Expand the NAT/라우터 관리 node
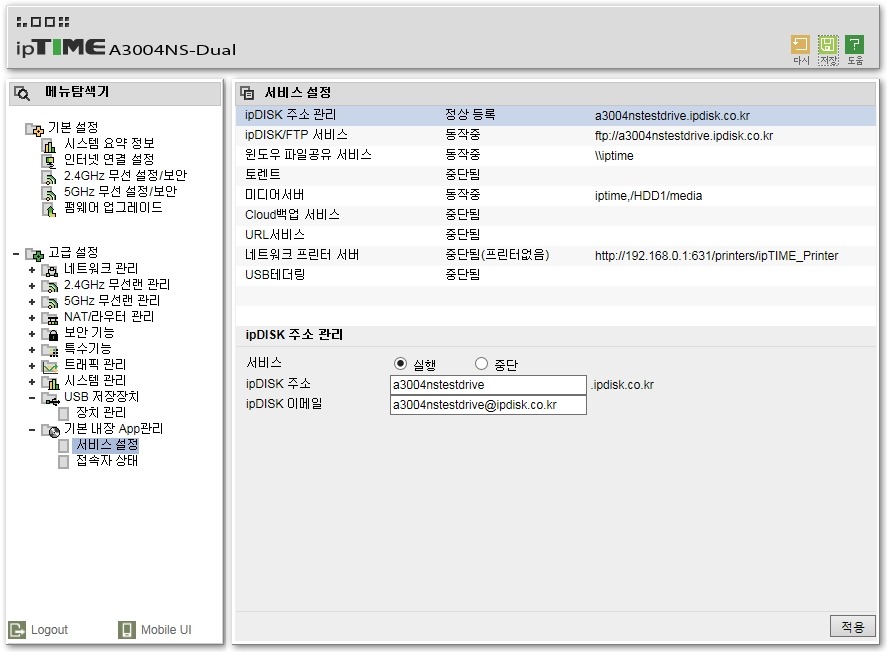This screenshot has height=655, width=890. pyautogui.click(x=32, y=317)
